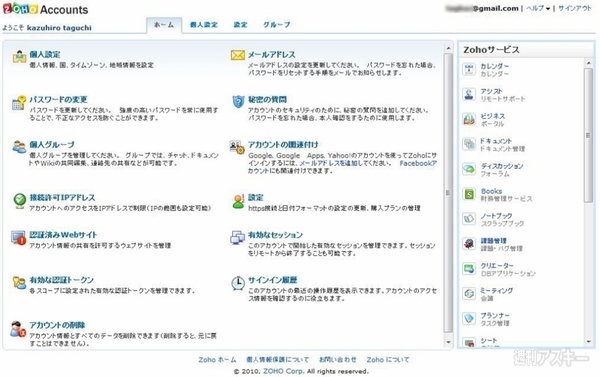The width and height of the screenshot is (600, 377).
Task: Click the お問い合わせ footer link
Action: pyautogui.click(x=338, y=360)
